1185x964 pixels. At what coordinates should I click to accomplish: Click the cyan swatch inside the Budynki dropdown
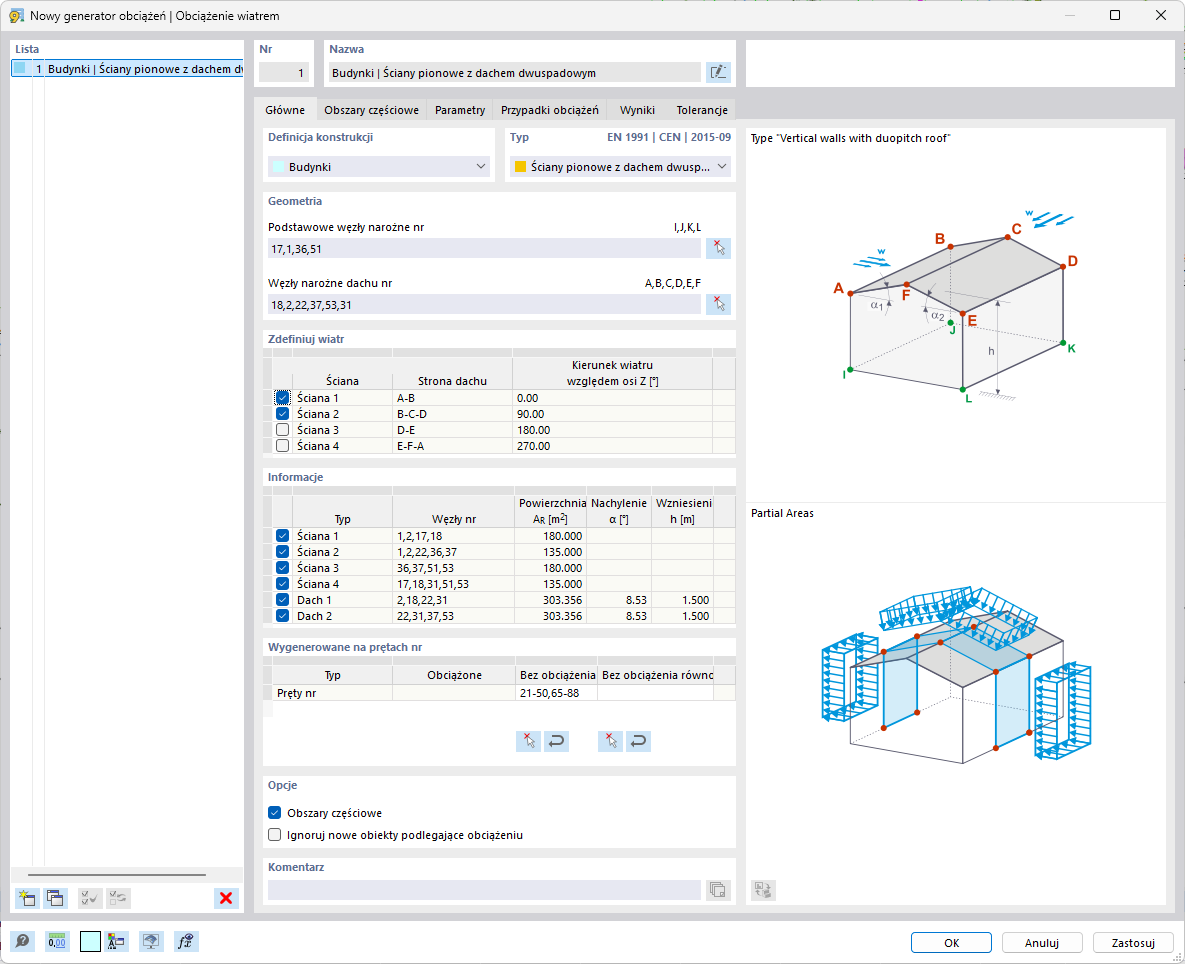(279, 166)
